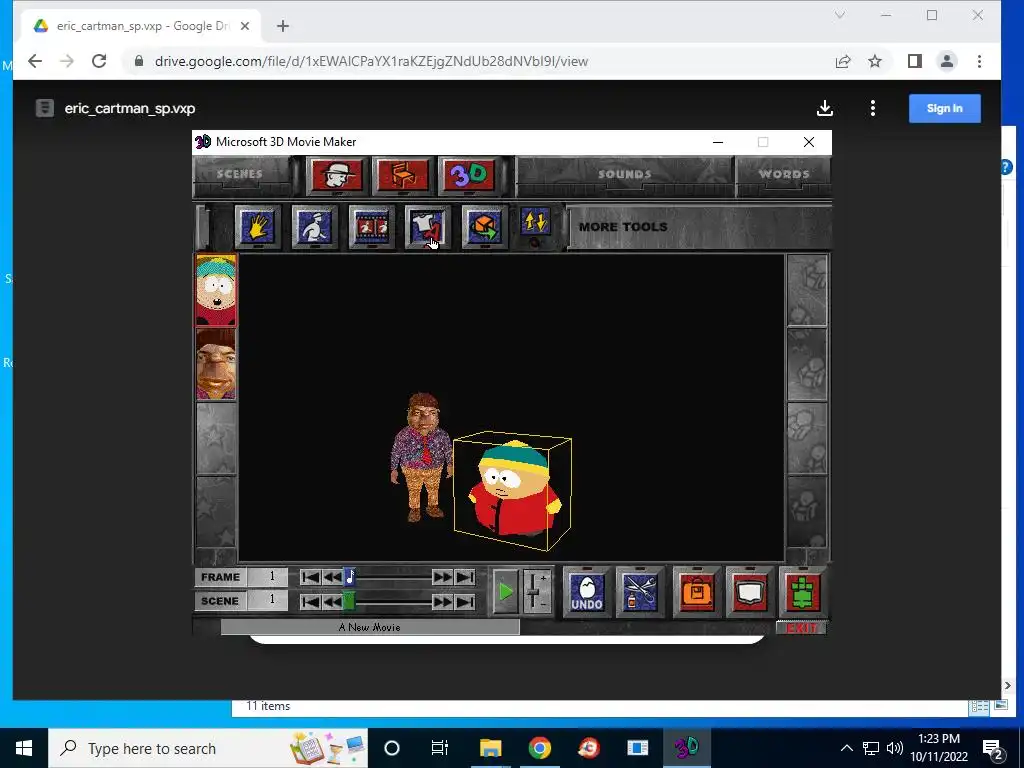Image resolution: width=1024 pixels, height=768 pixels.
Task: Close the eric_cartman_sp.vxp tab
Action: pos(245,26)
